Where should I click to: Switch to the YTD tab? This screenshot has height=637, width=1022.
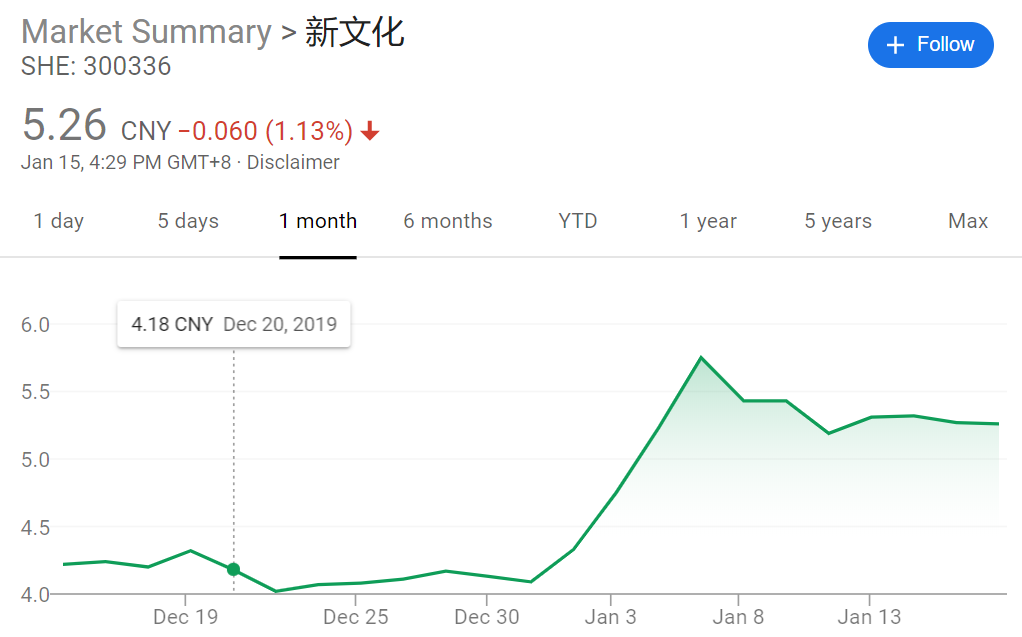coord(578,221)
